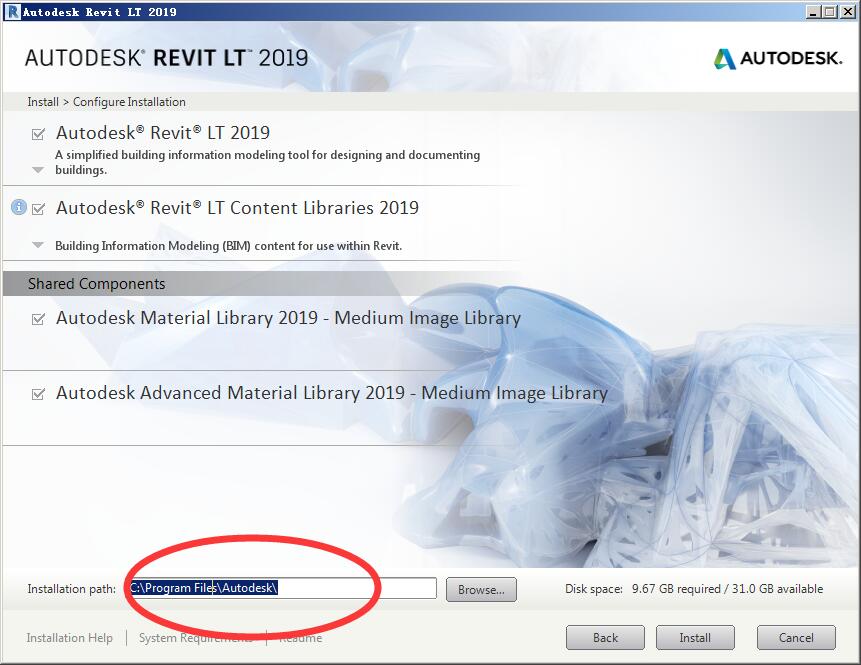Close the Autodesk Revit LT 2019 window
The width and height of the screenshot is (861, 665).
(848, 12)
